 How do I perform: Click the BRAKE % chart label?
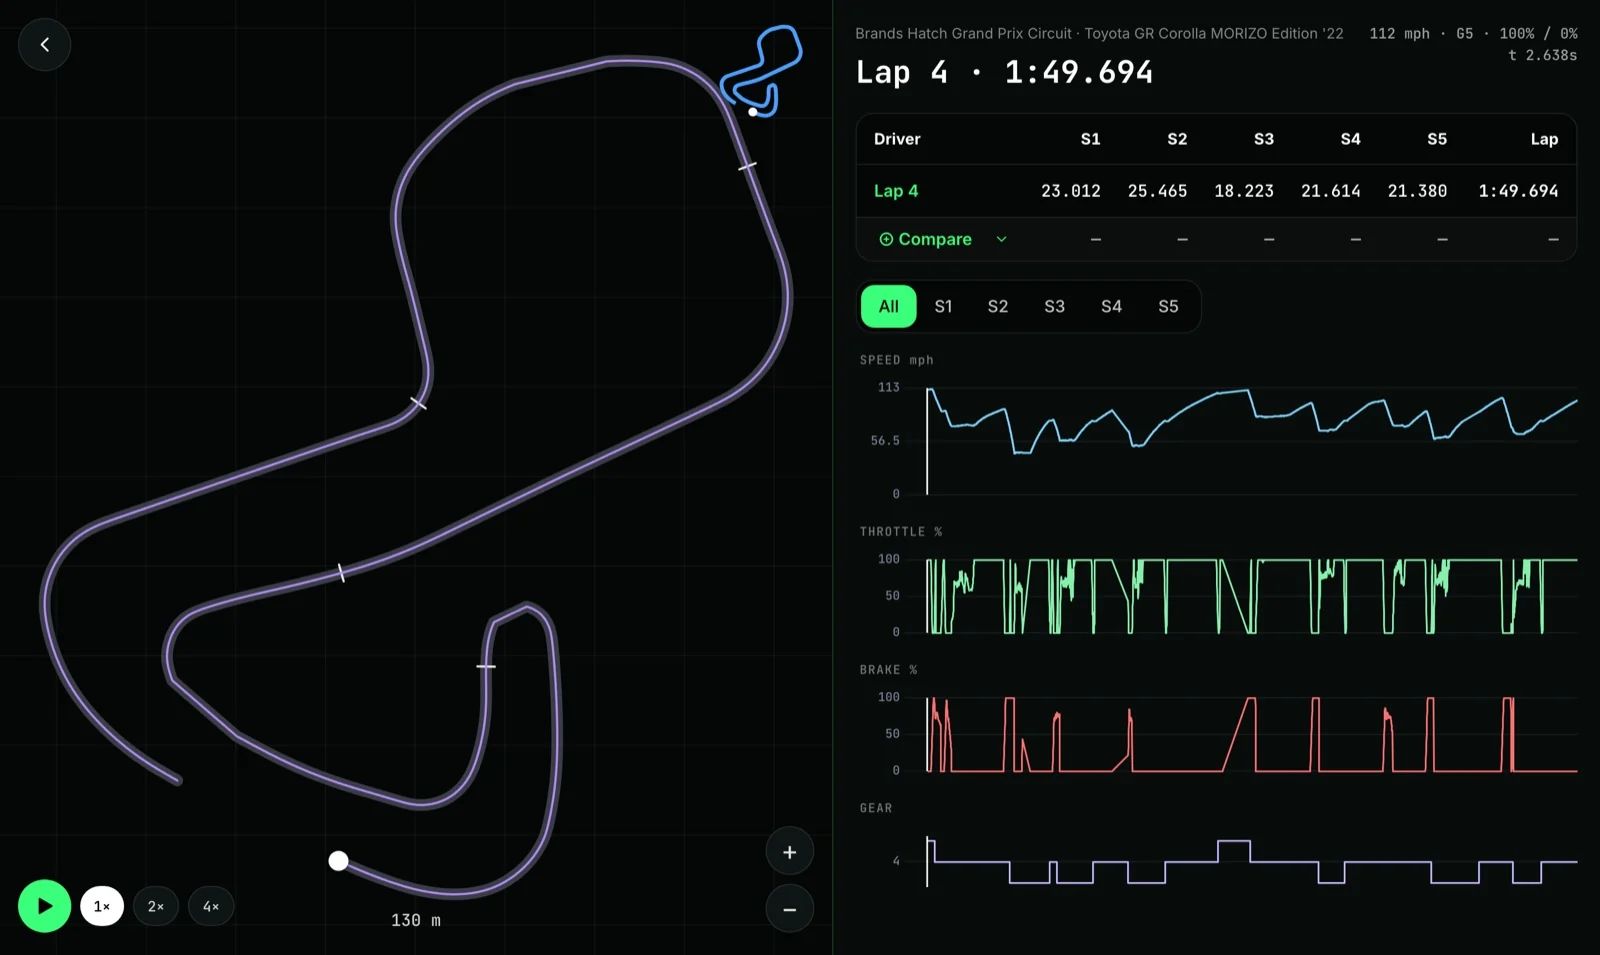point(888,670)
